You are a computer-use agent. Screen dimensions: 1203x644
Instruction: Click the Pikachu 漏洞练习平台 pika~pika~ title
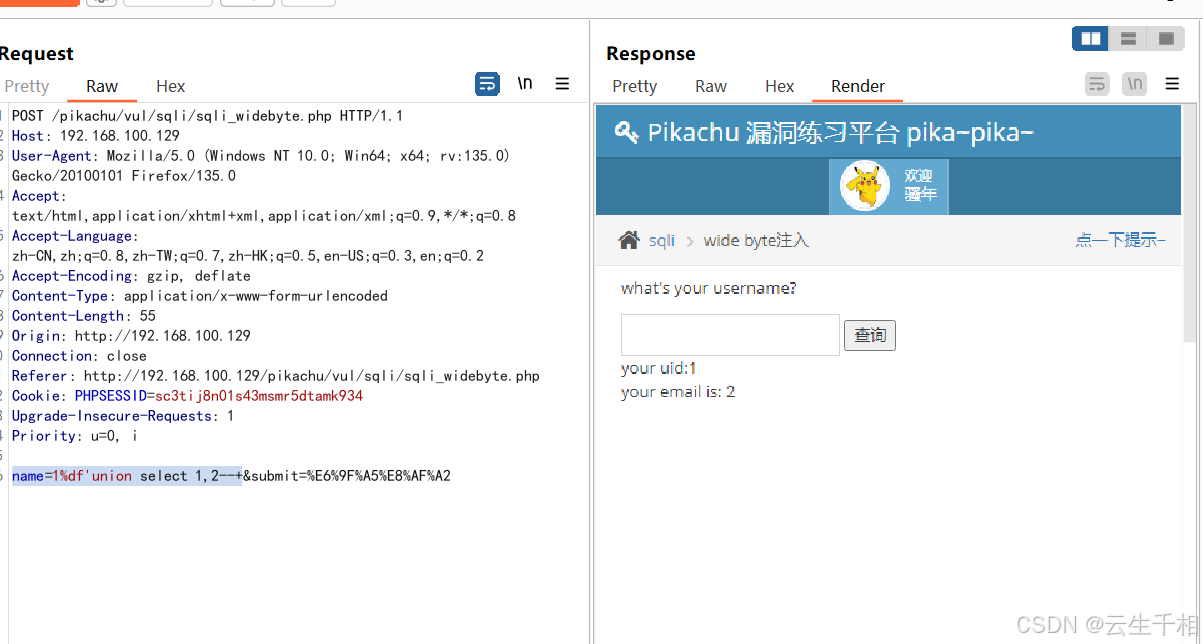(840, 132)
